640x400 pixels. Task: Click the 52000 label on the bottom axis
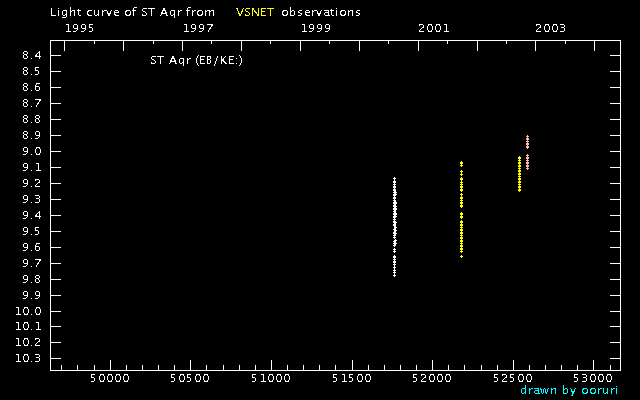[x=432, y=378]
